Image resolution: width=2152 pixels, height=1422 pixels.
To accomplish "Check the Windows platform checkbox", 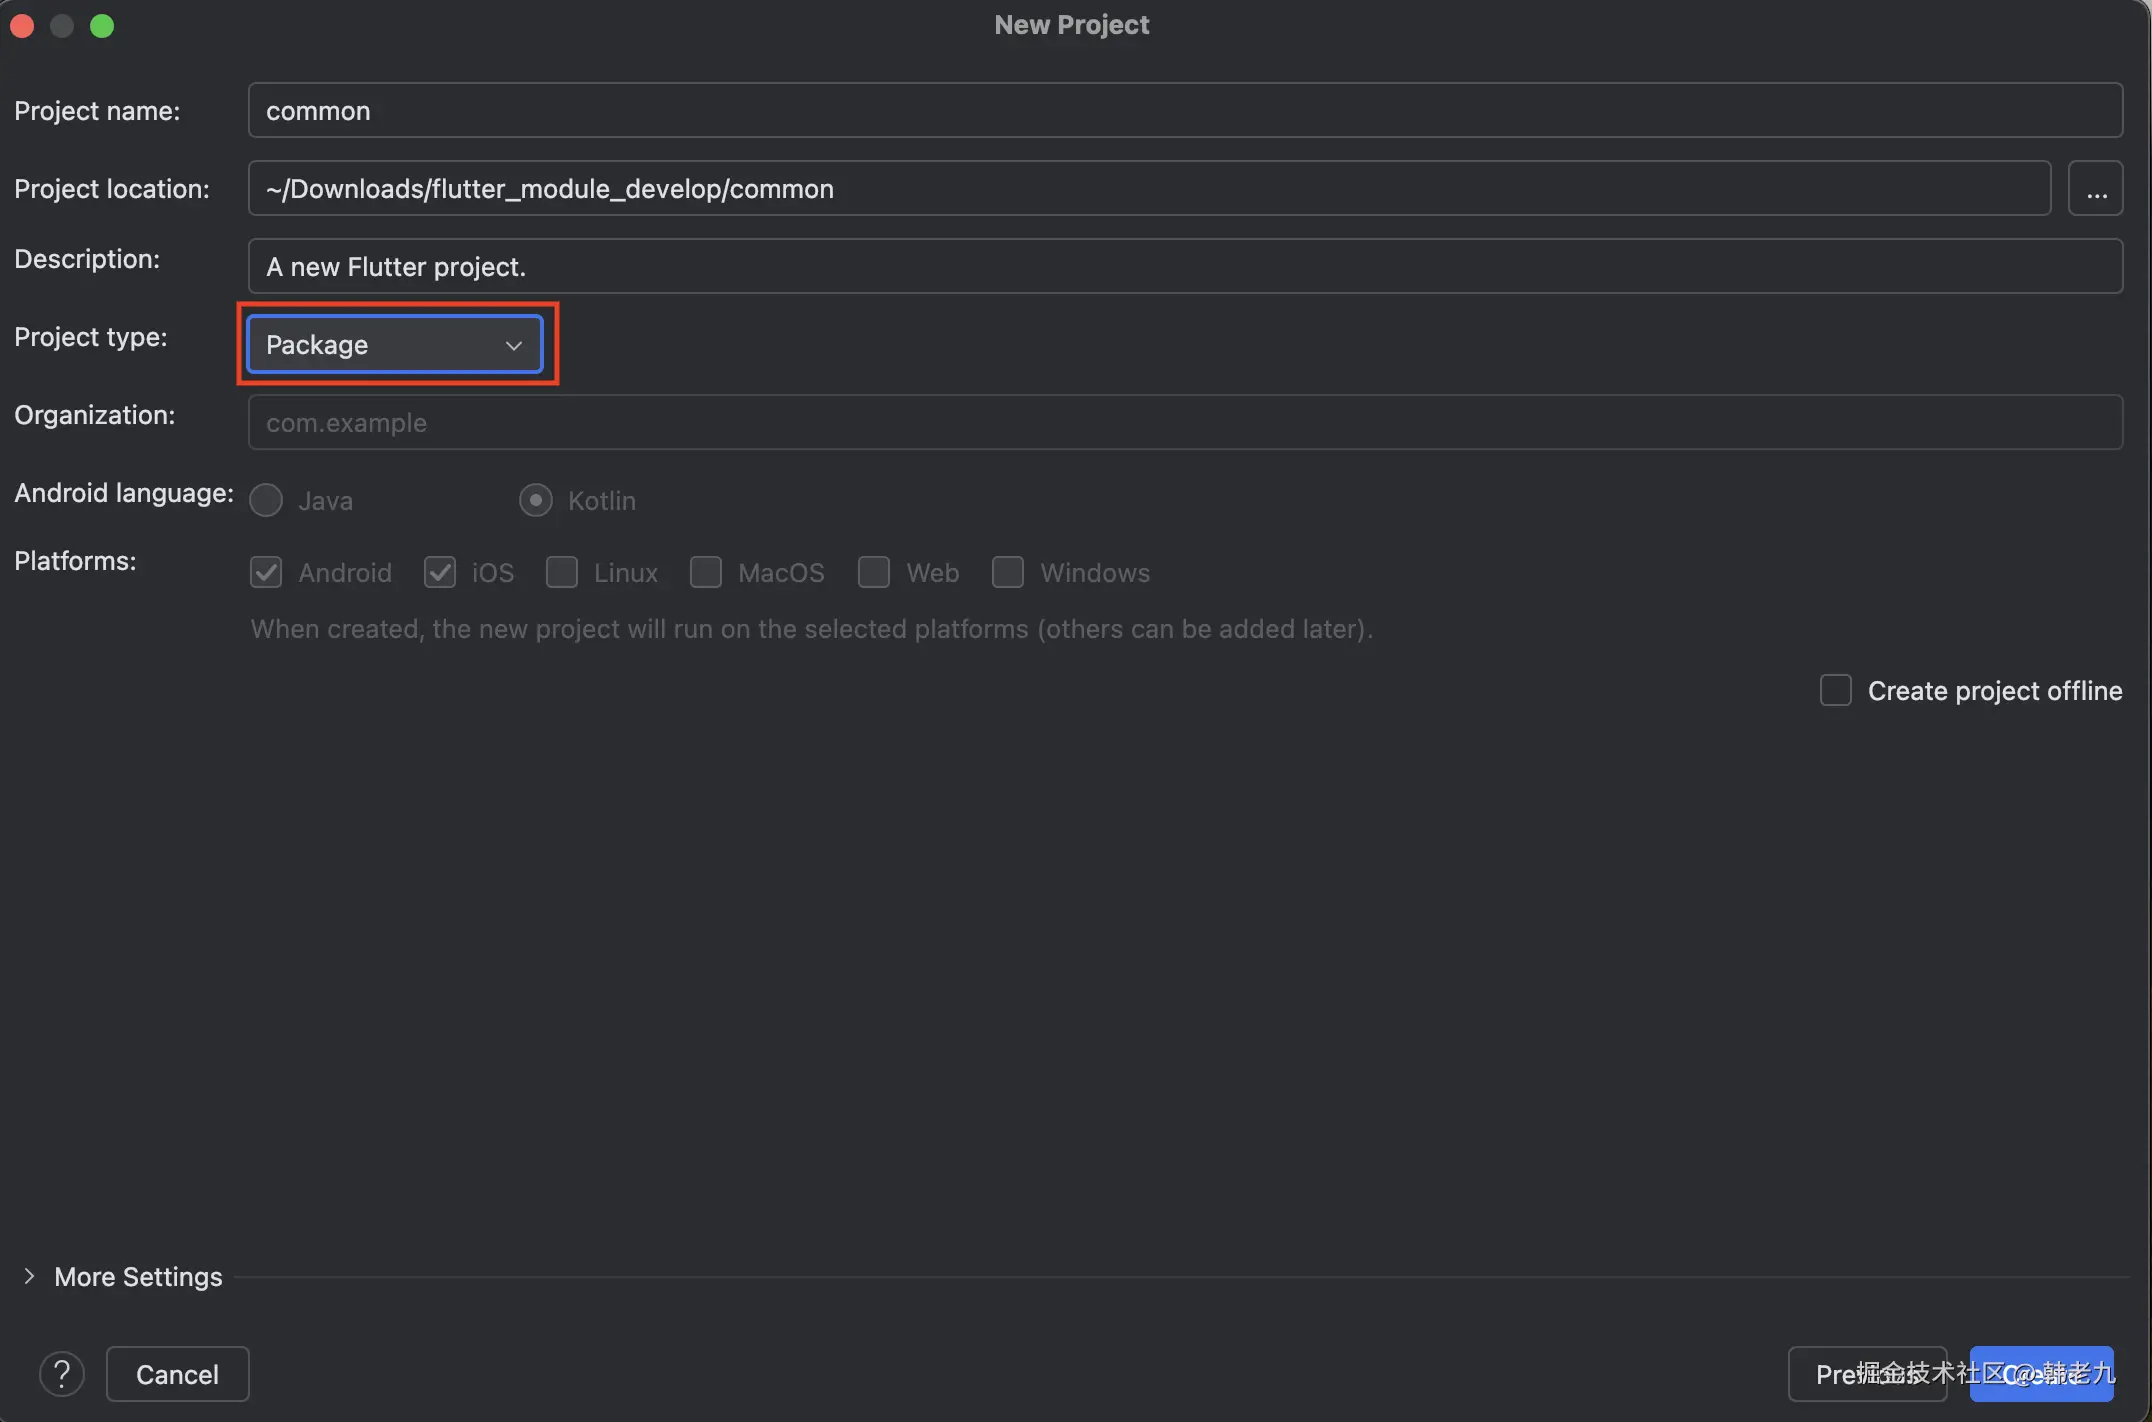I will [1008, 573].
